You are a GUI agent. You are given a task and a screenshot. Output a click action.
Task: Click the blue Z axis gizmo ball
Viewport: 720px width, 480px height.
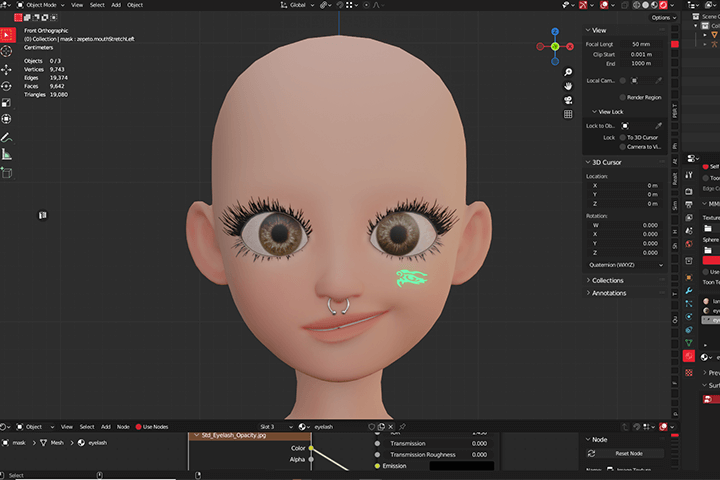pyautogui.click(x=555, y=32)
